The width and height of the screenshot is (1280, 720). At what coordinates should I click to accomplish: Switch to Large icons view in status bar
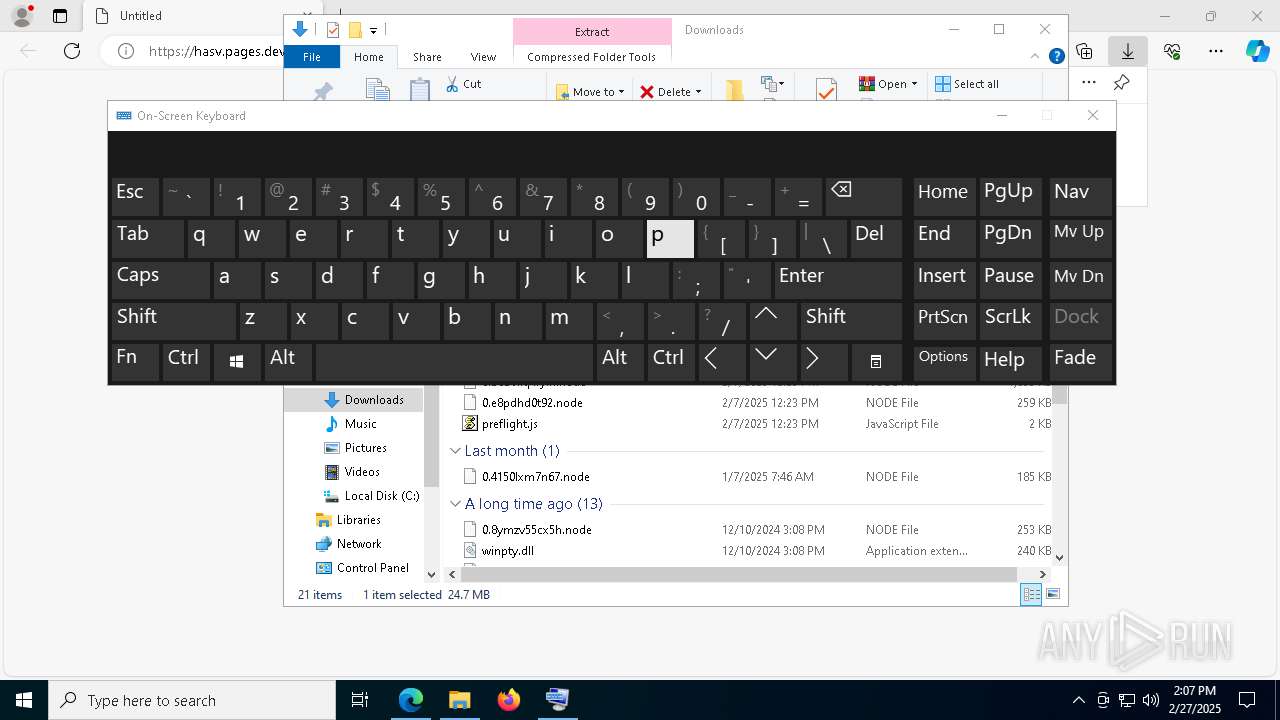(x=1053, y=595)
